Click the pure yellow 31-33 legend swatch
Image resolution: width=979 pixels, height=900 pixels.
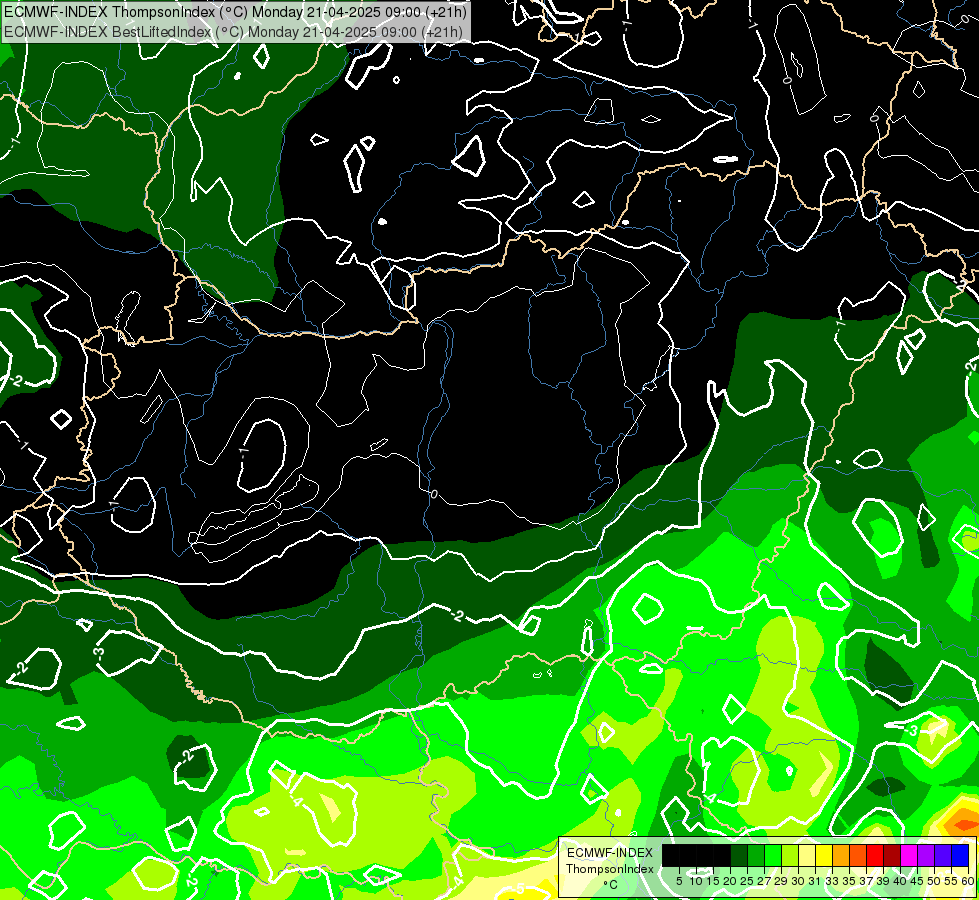824,856
